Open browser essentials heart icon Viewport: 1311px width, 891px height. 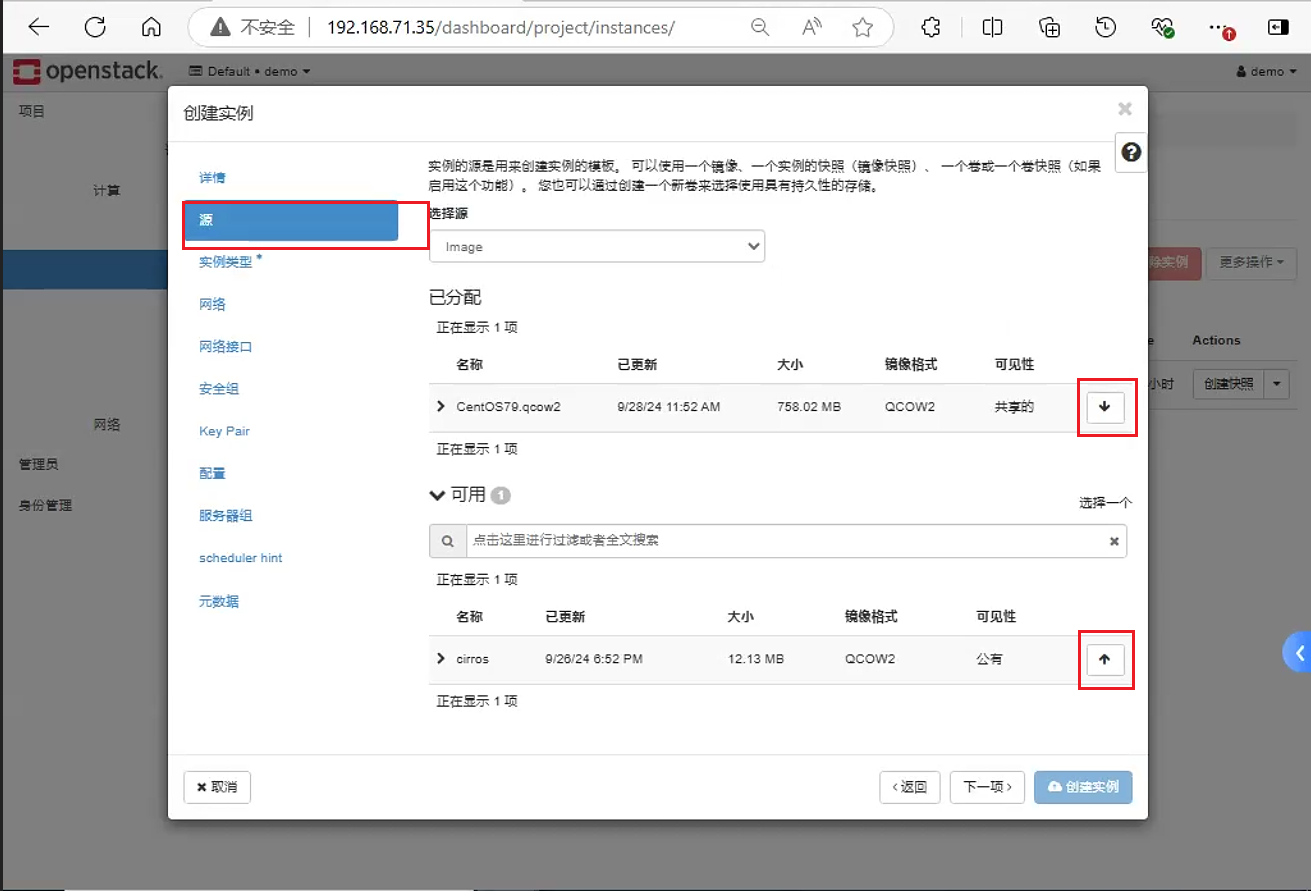1163,28
